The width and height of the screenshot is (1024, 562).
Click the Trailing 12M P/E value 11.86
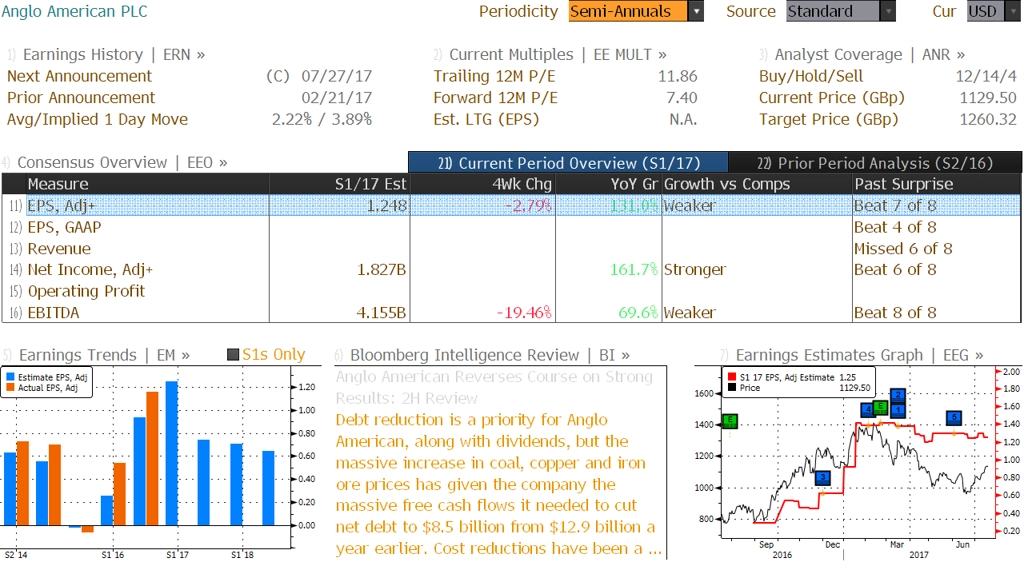click(x=678, y=76)
